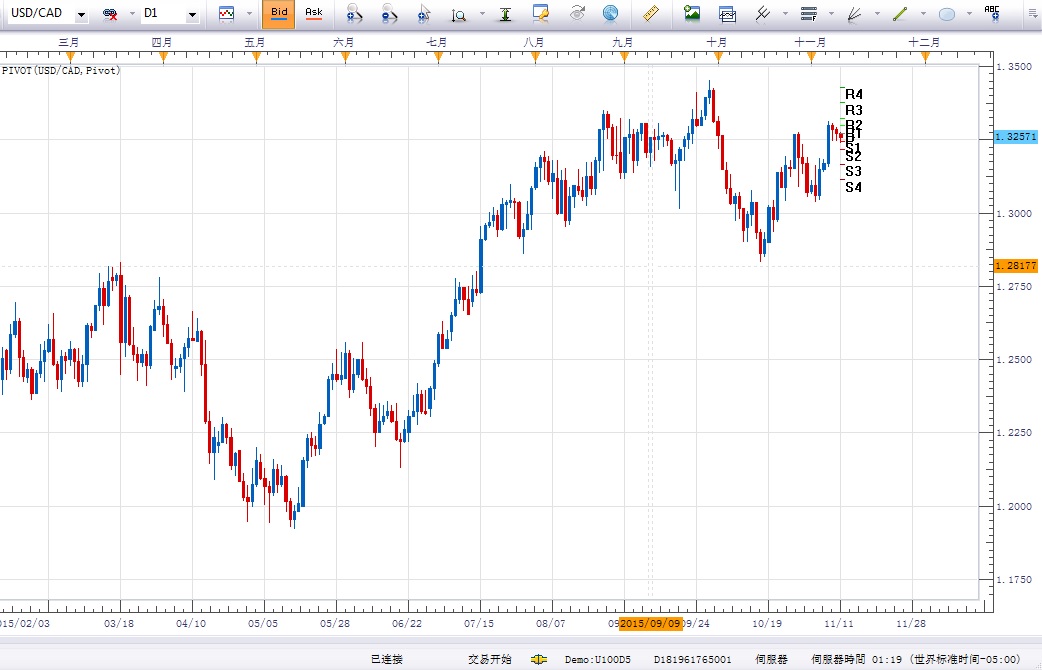Viewport: 1042px width, 670px height.
Task: Click the R4 pivot level label
Action: tap(853, 94)
